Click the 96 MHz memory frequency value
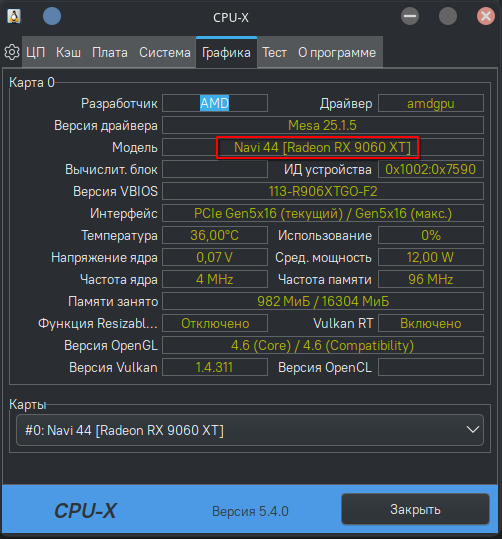The width and height of the screenshot is (502, 539). [431, 279]
